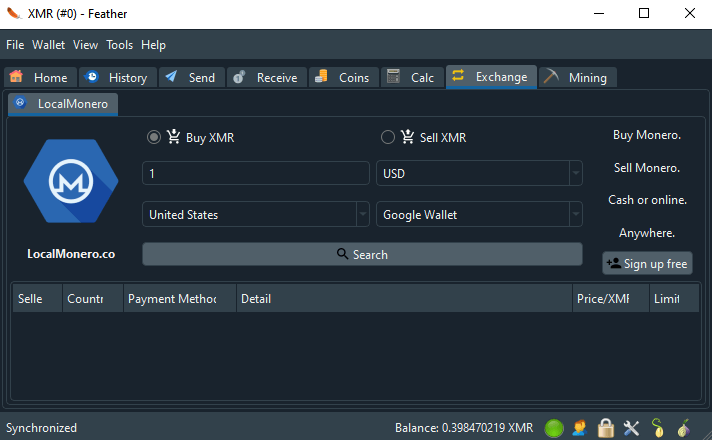Click the Feather app icon in title bar
712x440 pixels.
(x=14, y=14)
